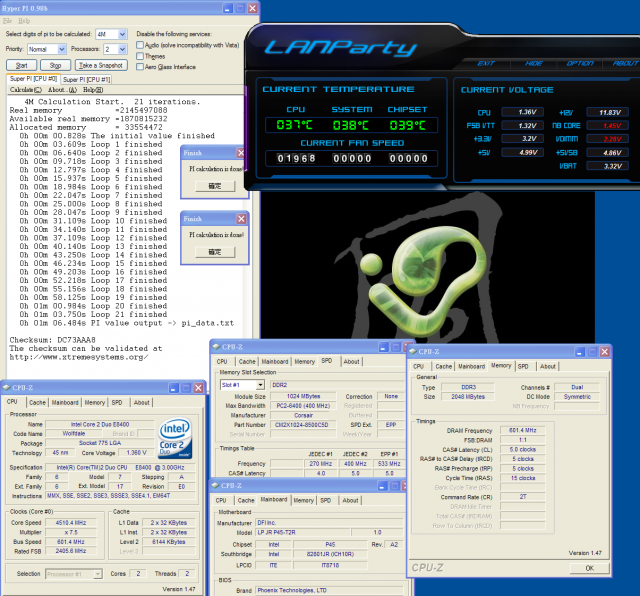Open the Calculate(C) menu

pos(25,89)
